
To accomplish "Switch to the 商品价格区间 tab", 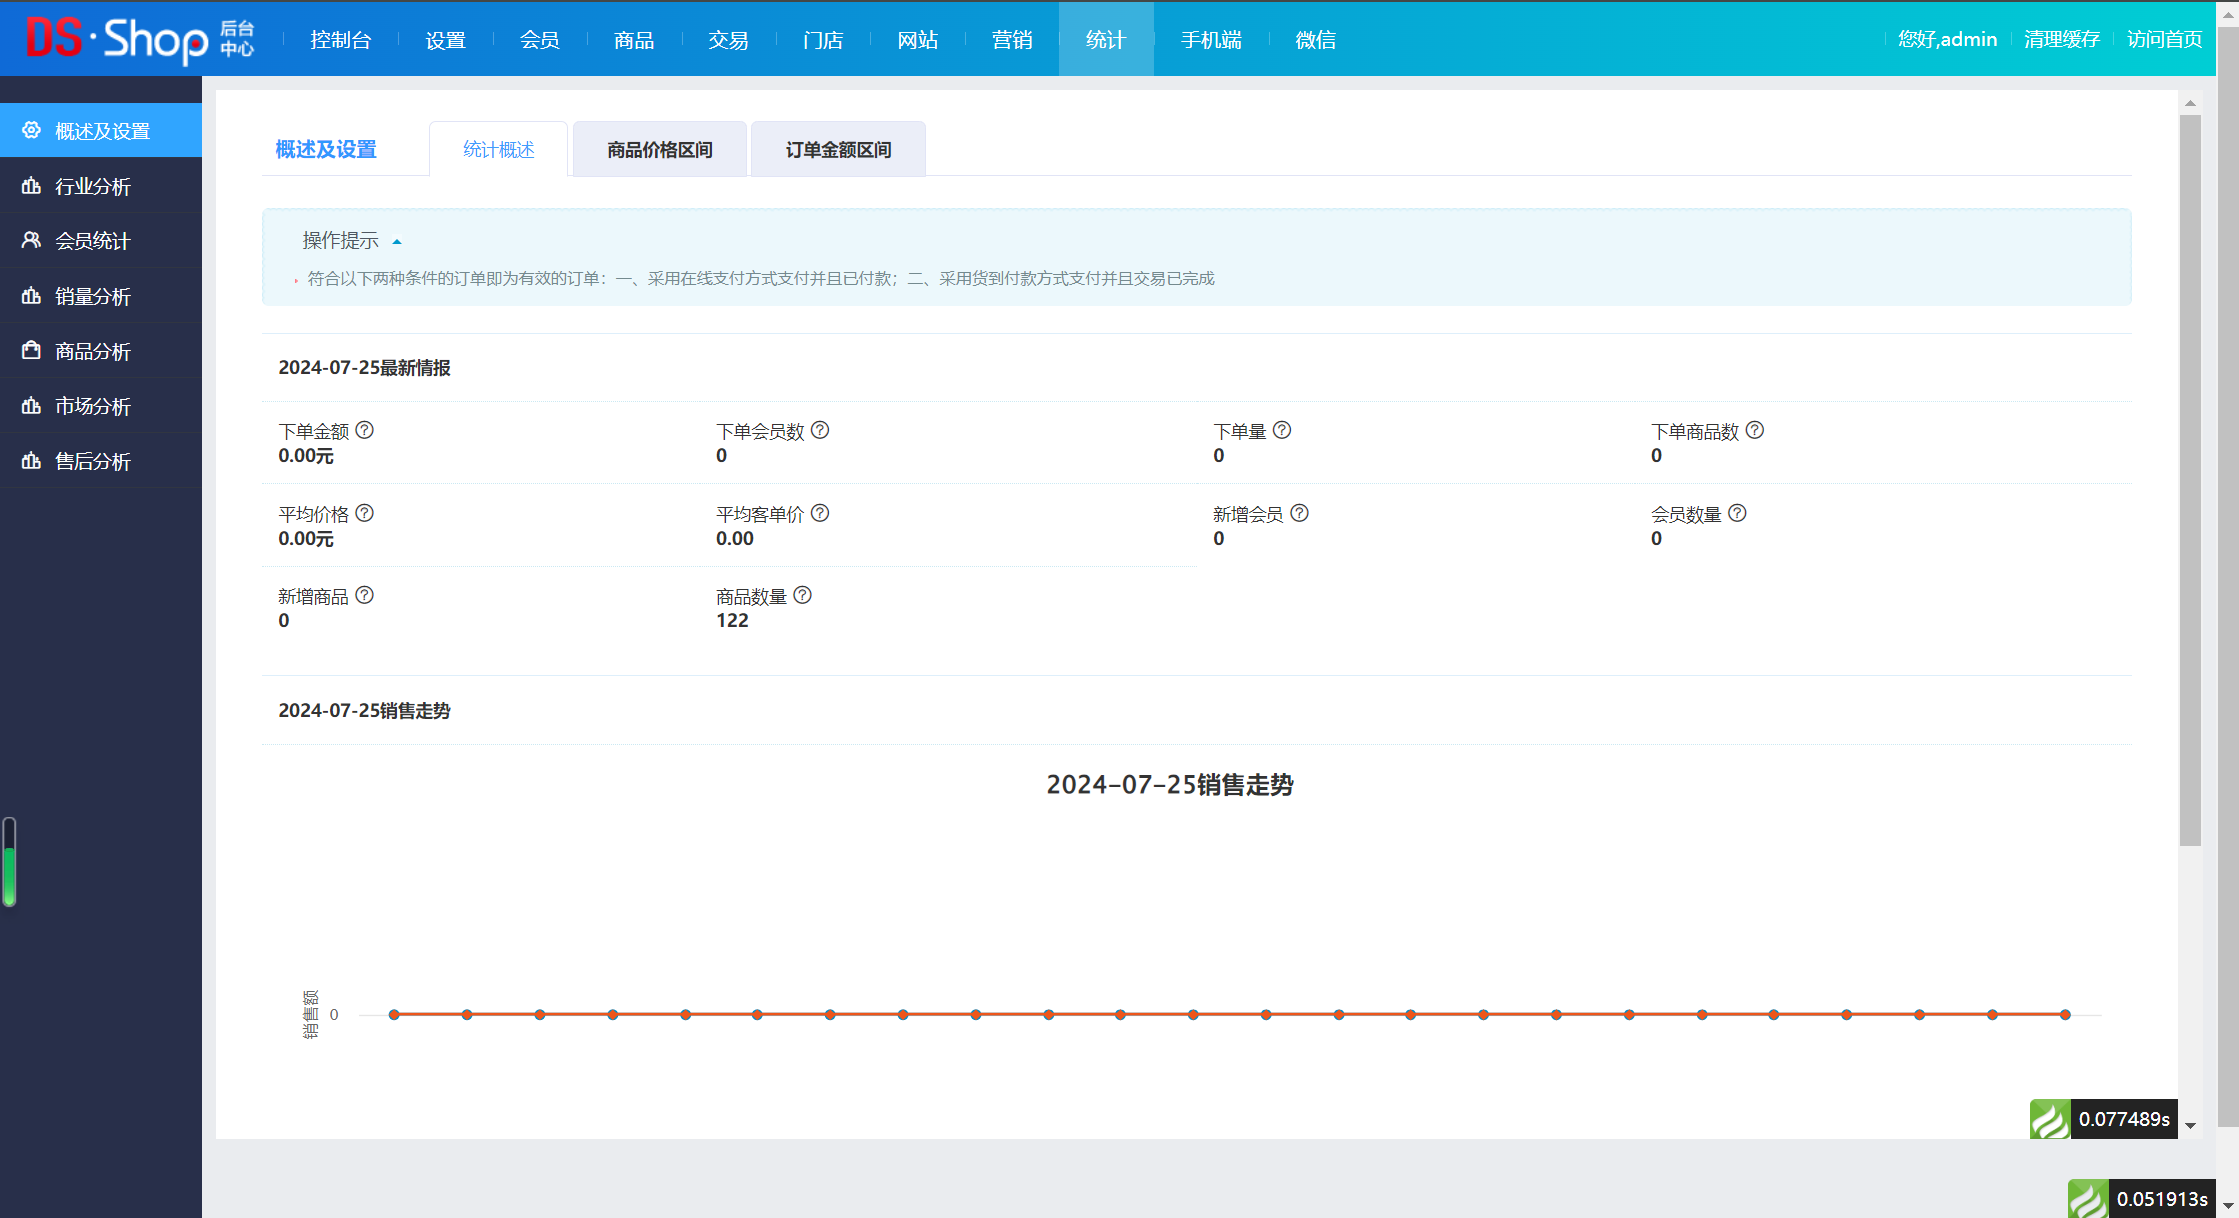I will coord(659,150).
